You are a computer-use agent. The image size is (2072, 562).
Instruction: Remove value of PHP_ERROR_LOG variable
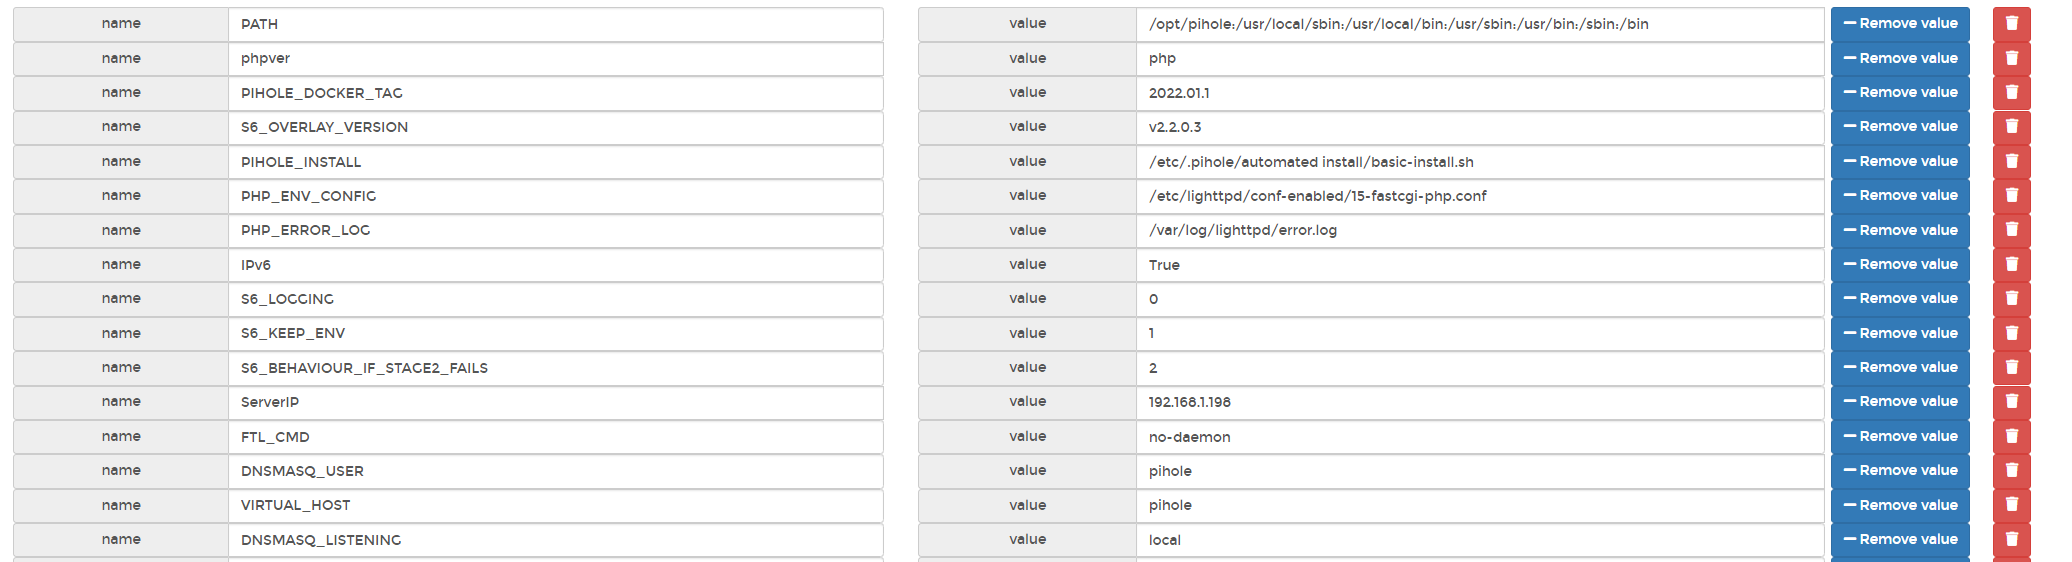pos(1900,230)
